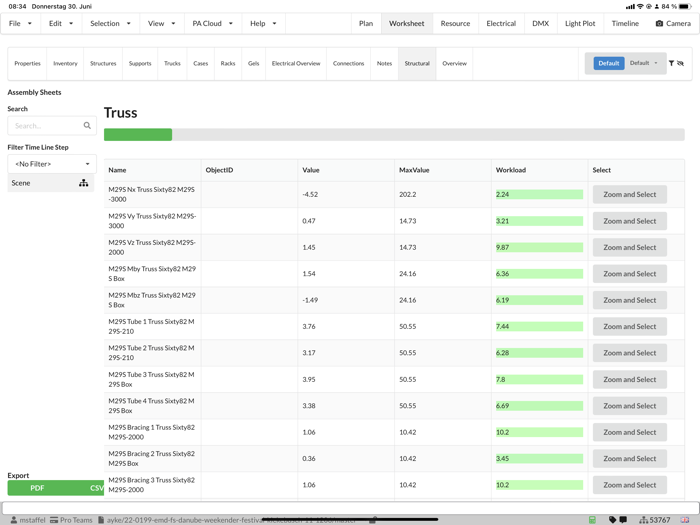700x525 pixels.
Task: Tap the Wi-Fi status icon
Action: [x=640, y=6]
